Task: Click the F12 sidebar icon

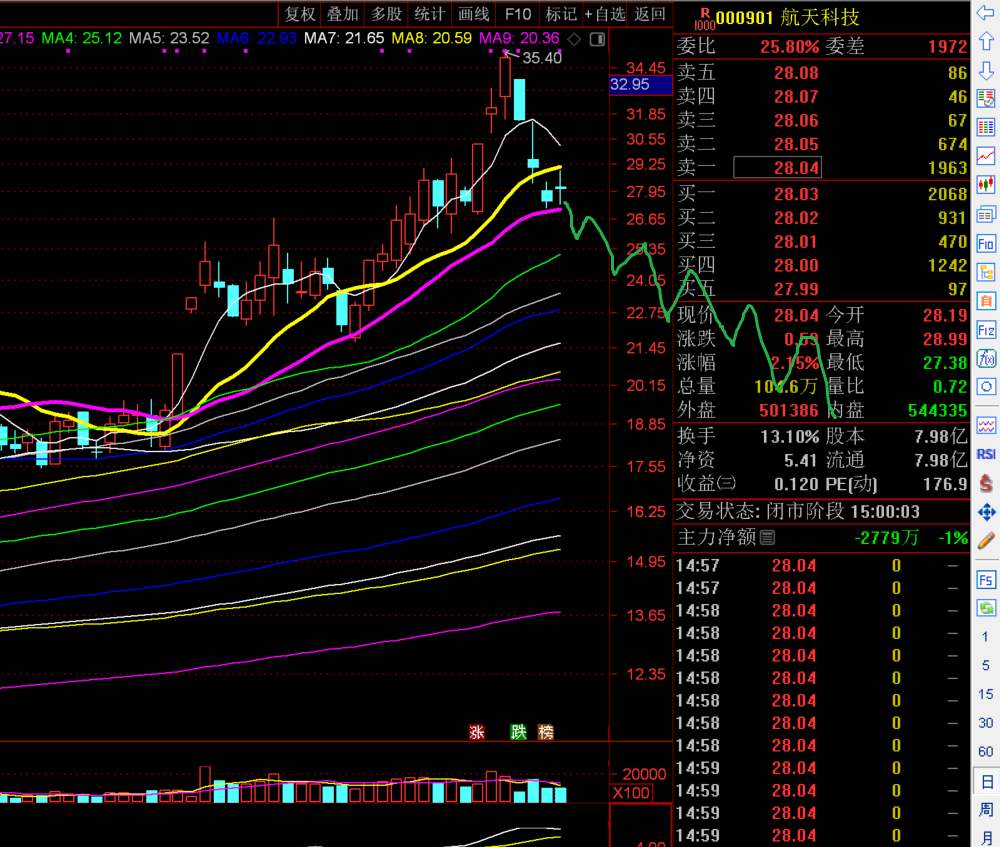Action: [x=986, y=330]
